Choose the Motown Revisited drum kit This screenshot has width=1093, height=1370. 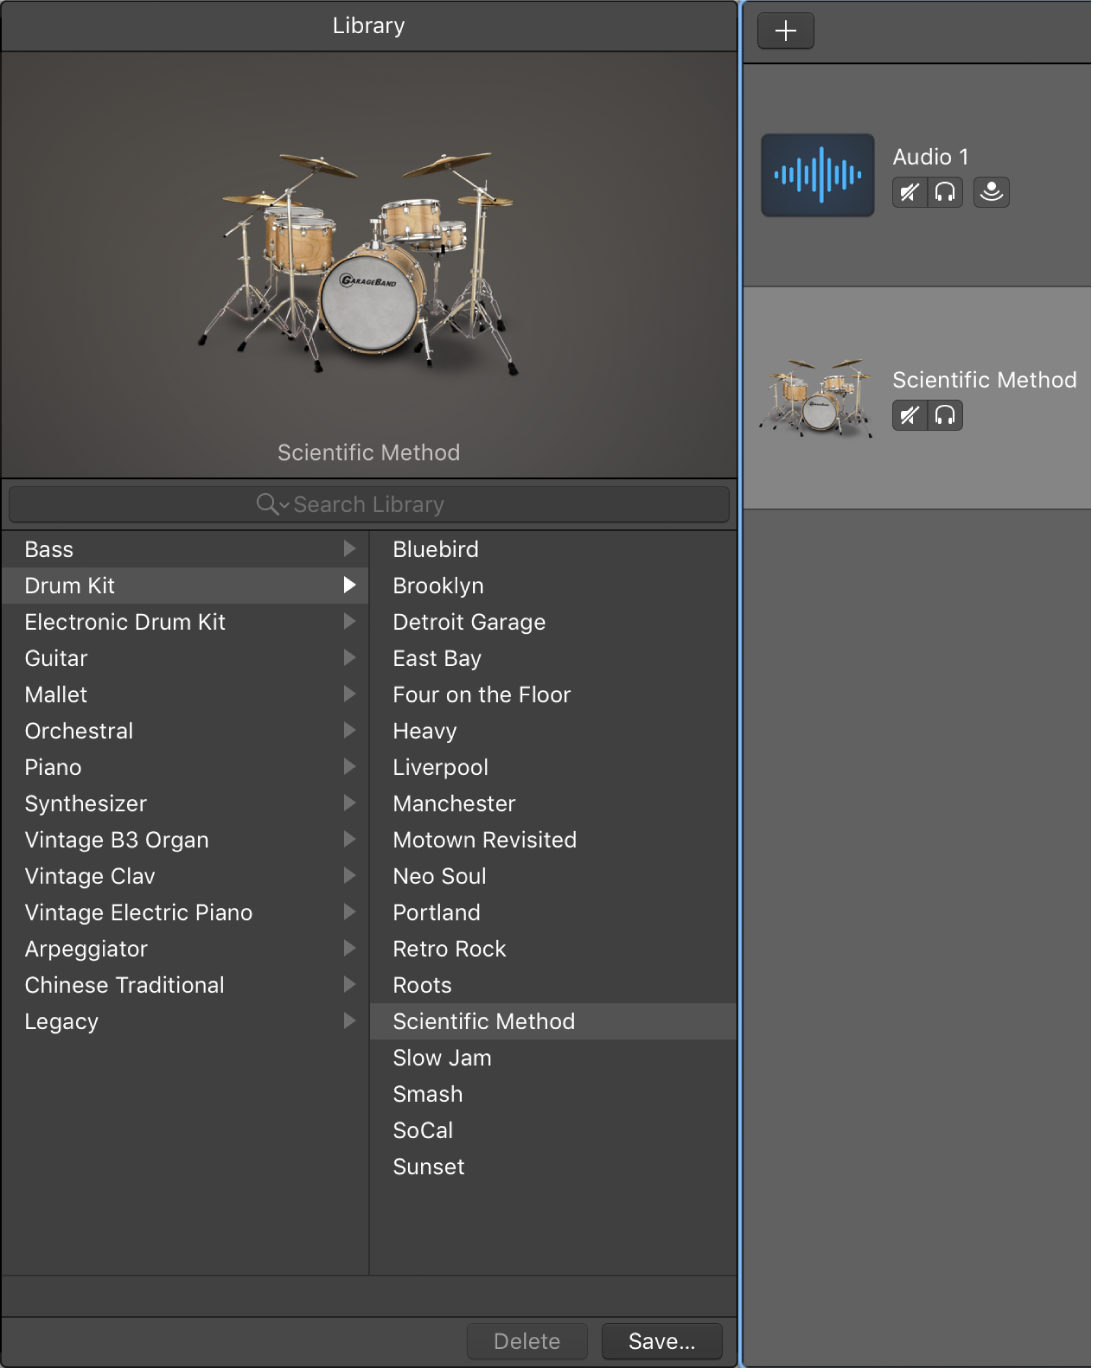click(x=484, y=840)
